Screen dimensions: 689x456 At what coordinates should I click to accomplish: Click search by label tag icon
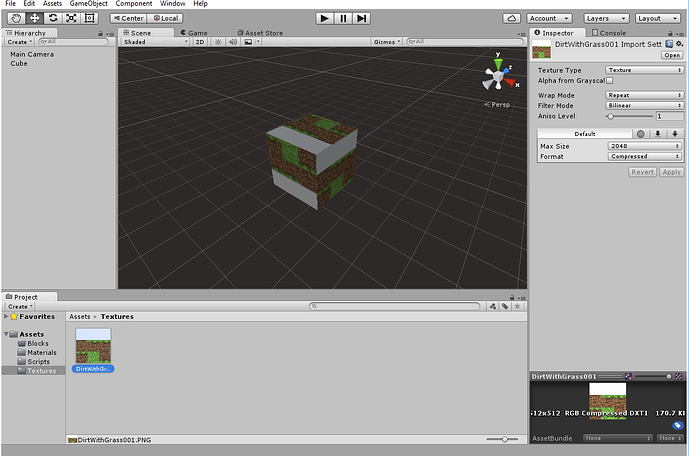[505, 306]
